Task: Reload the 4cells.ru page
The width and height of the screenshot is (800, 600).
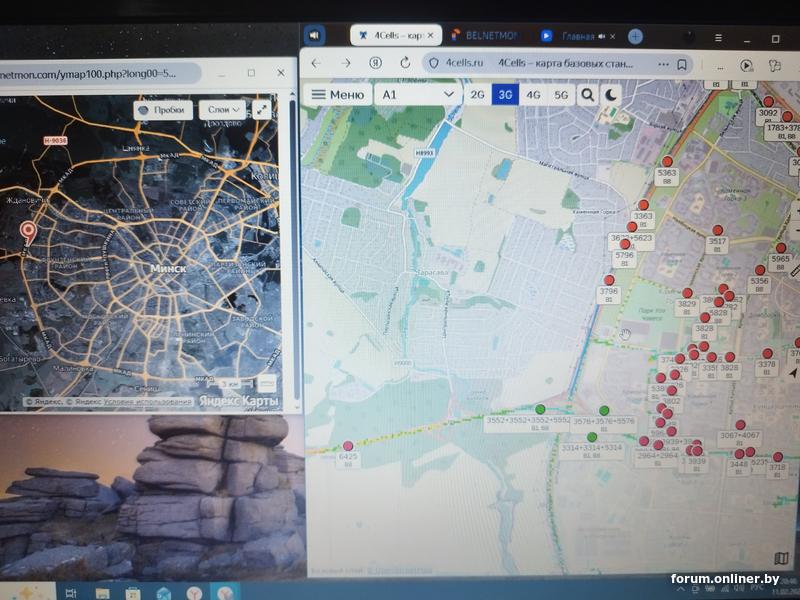Action: 405,63
